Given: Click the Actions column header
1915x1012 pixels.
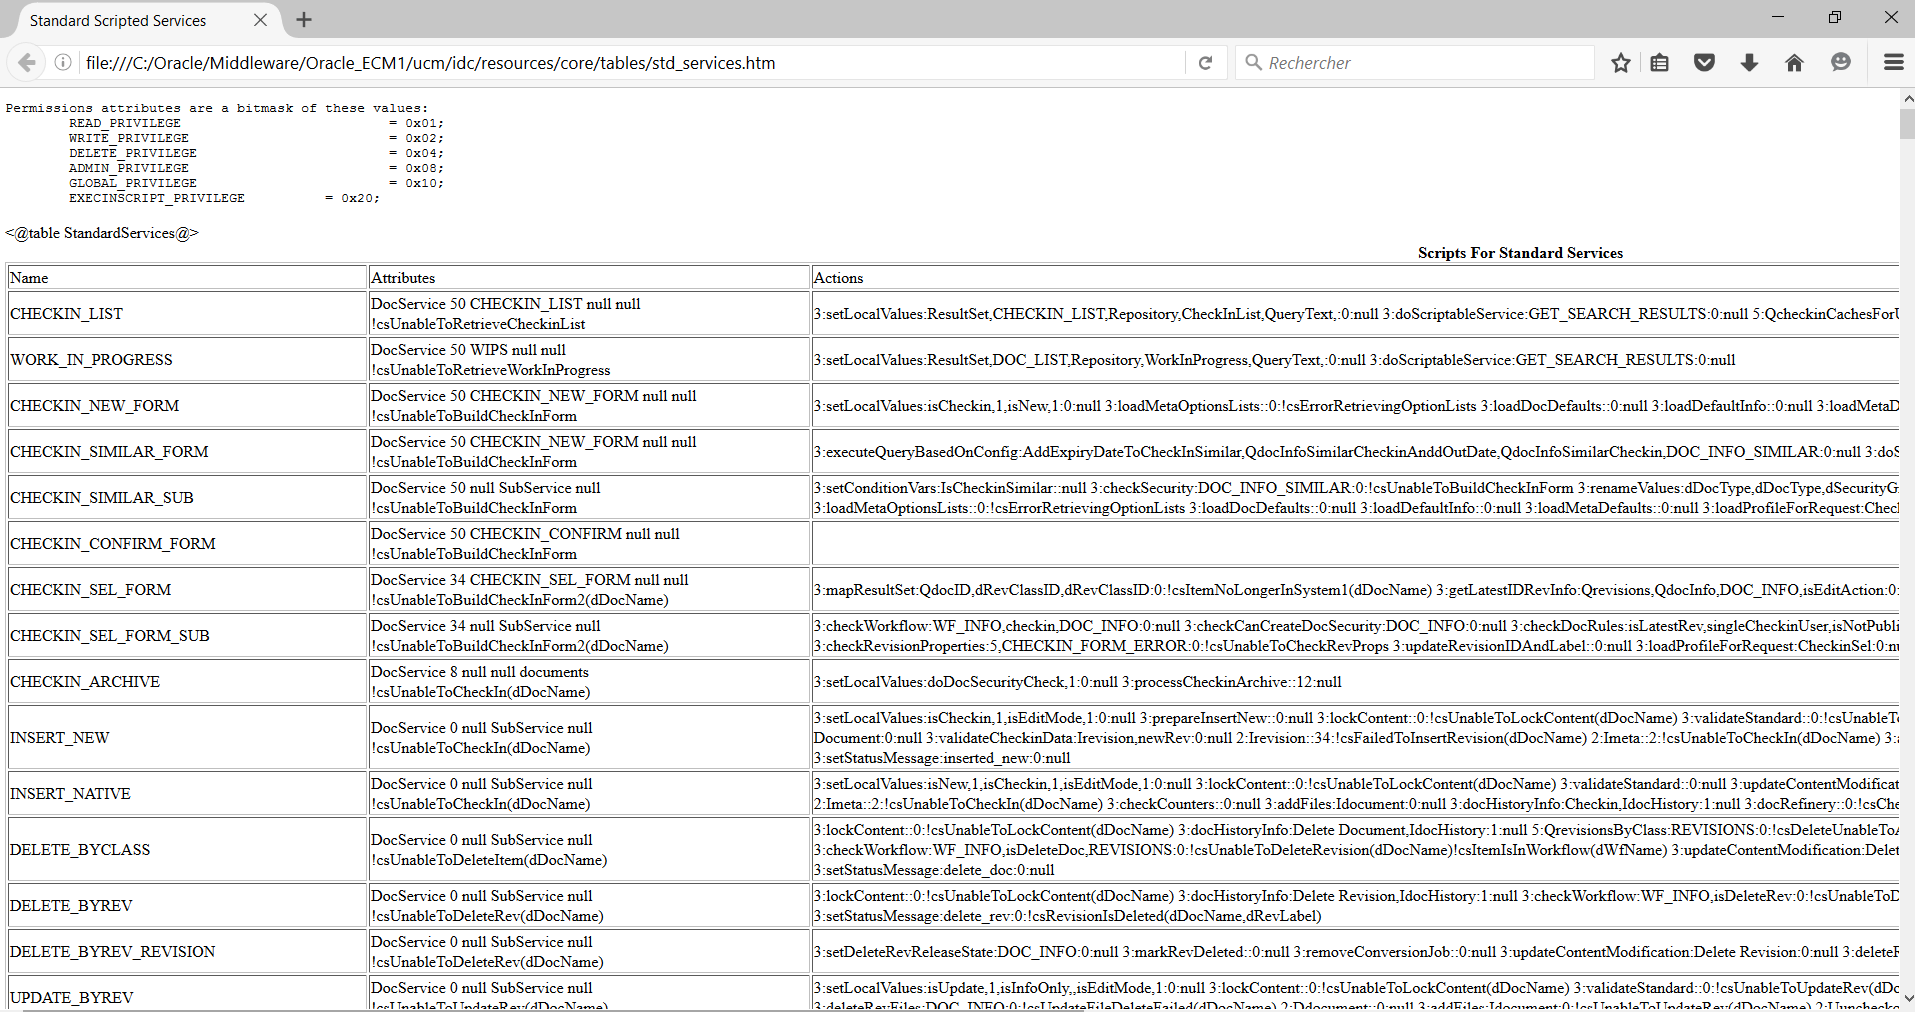Looking at the screenshot, I should pyautogui.click(x=838, y=278).
